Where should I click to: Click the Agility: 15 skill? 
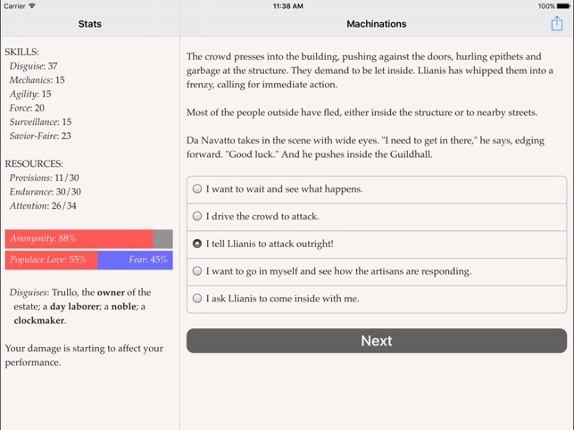[x=30, y=94]
